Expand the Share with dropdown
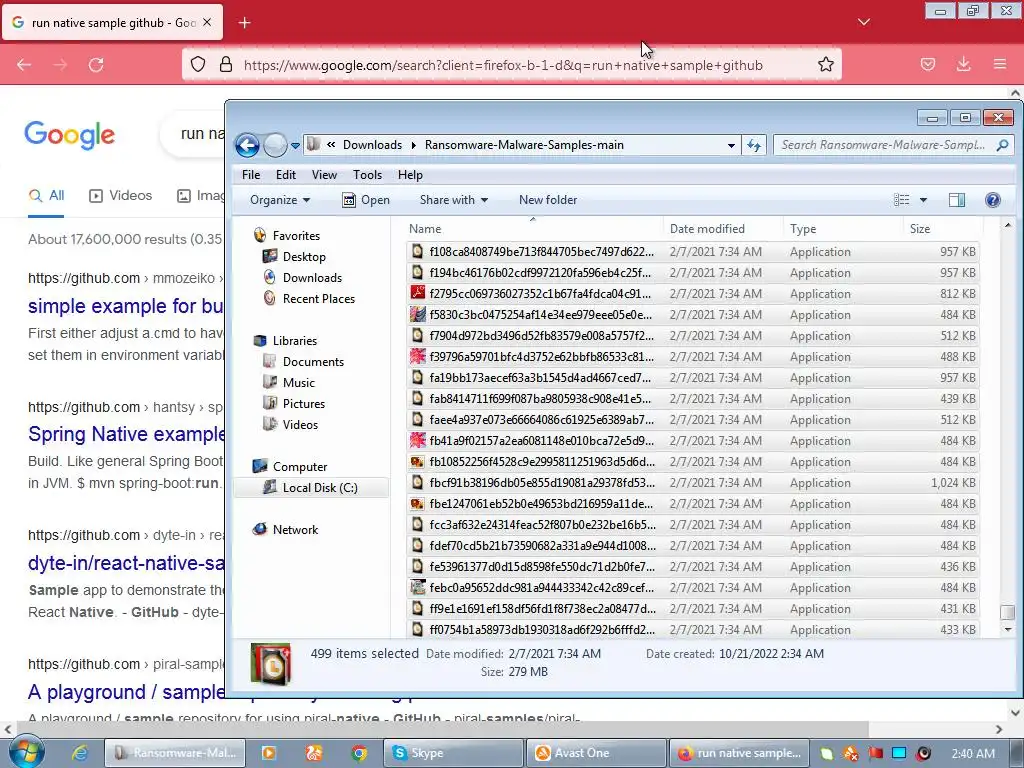 (454, 200)
